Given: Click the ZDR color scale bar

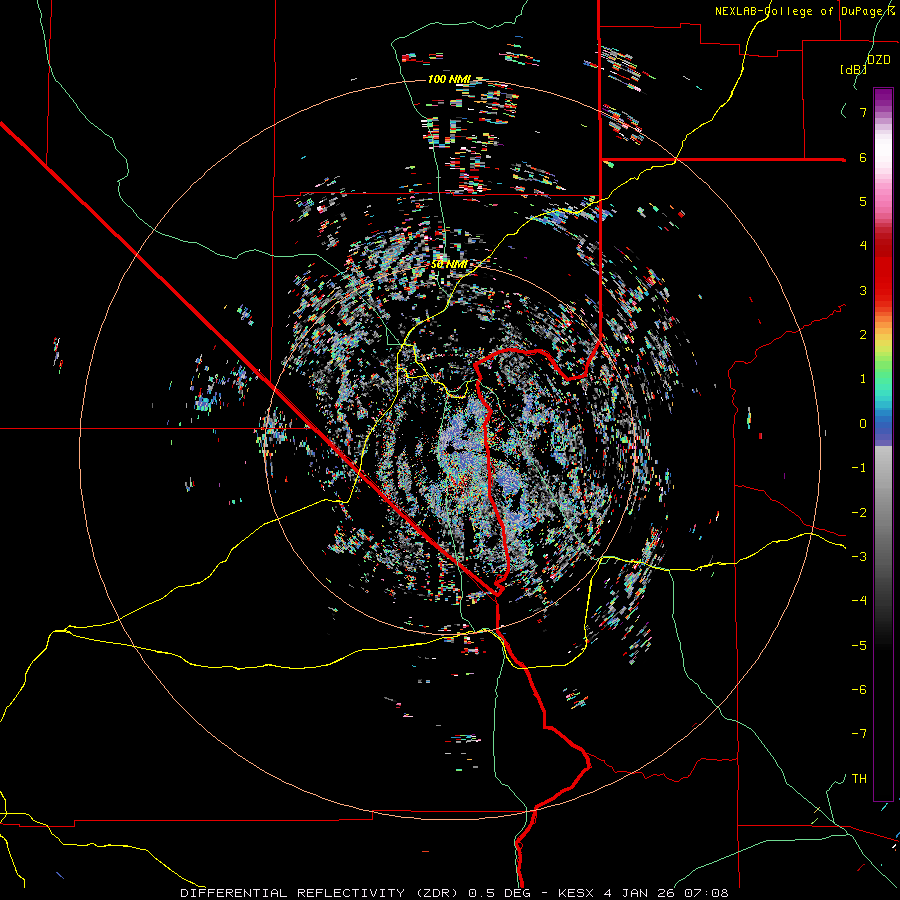Looking at the screenshot, I should tap(883, 444).
